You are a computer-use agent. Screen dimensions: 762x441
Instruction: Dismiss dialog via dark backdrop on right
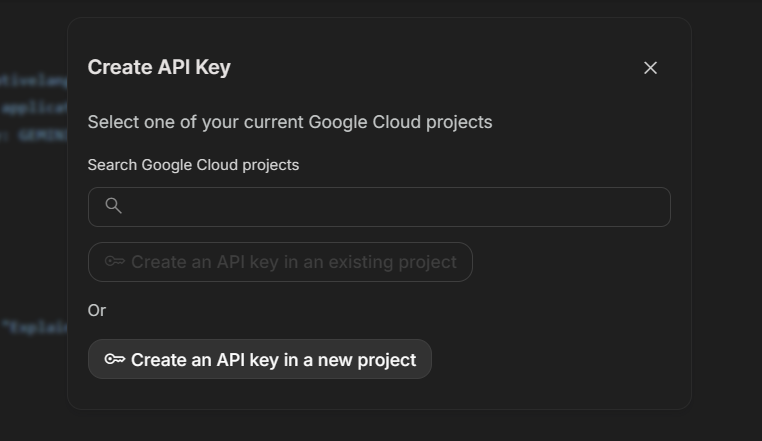[x=727, y=219]
